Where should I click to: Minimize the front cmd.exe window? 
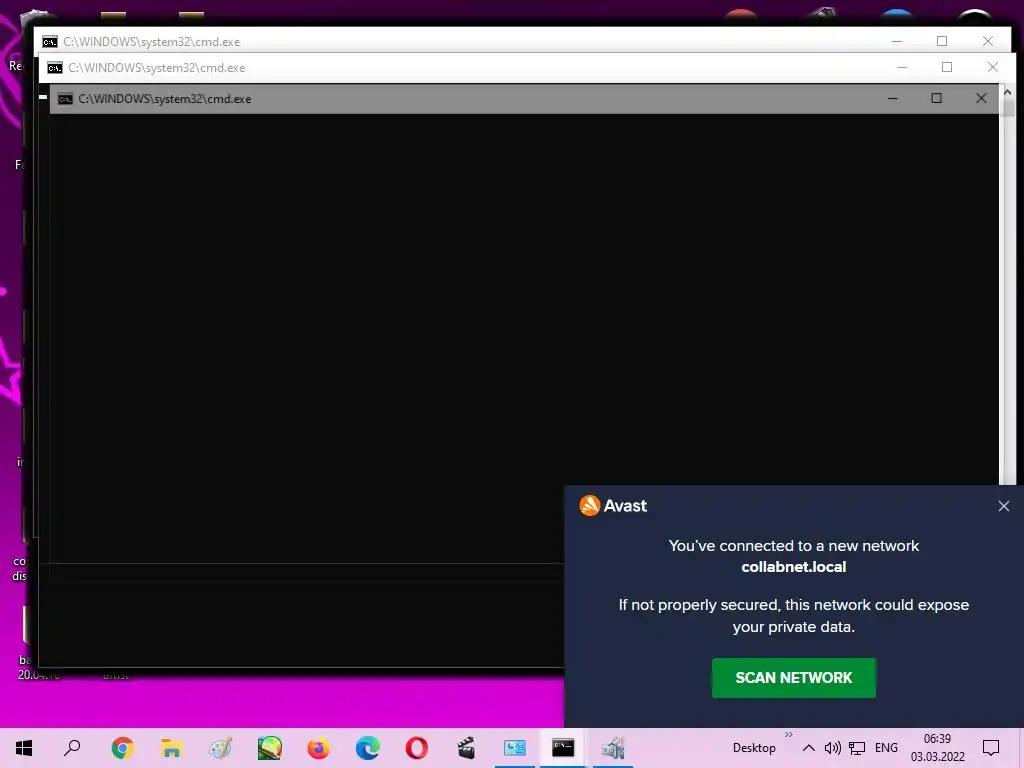(x=893, y=99)
